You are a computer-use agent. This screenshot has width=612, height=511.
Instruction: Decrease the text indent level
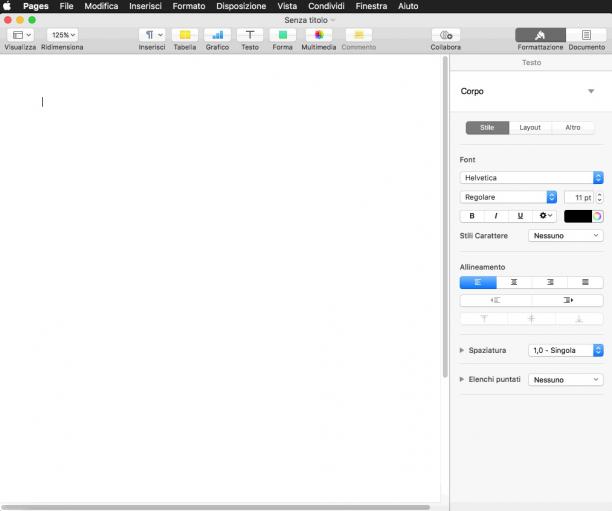tap(496, 300)
